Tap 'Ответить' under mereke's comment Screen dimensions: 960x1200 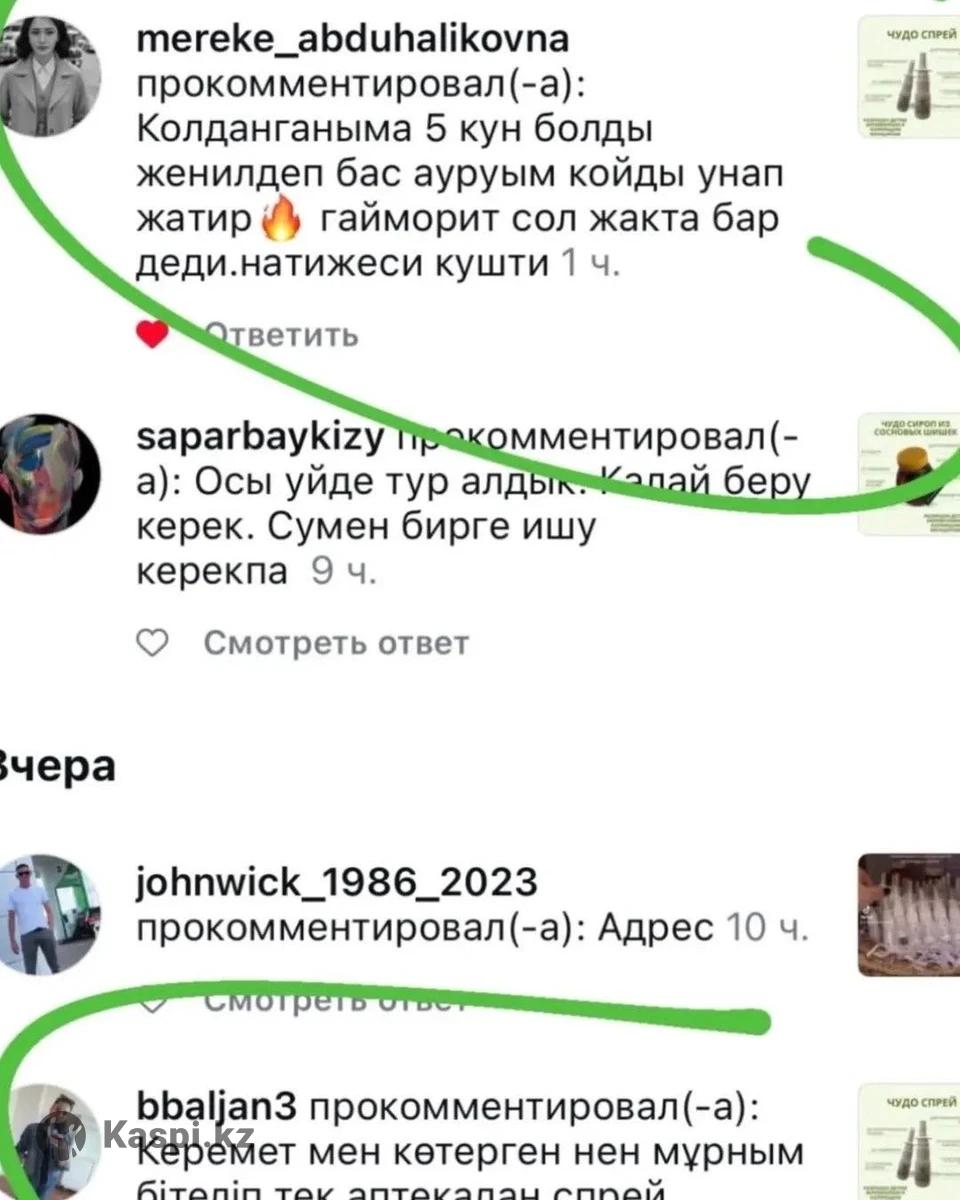[281, 335]
